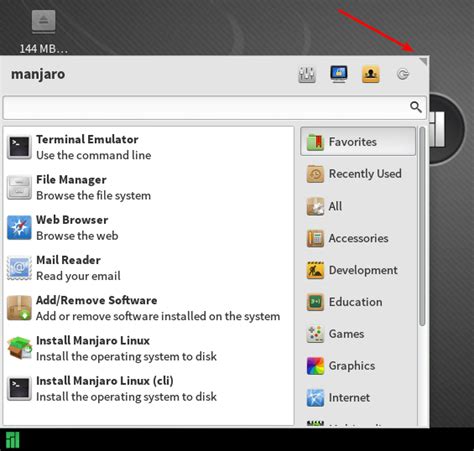Click the Games controller icon
The image size is (474, 451).
(315, 334)
